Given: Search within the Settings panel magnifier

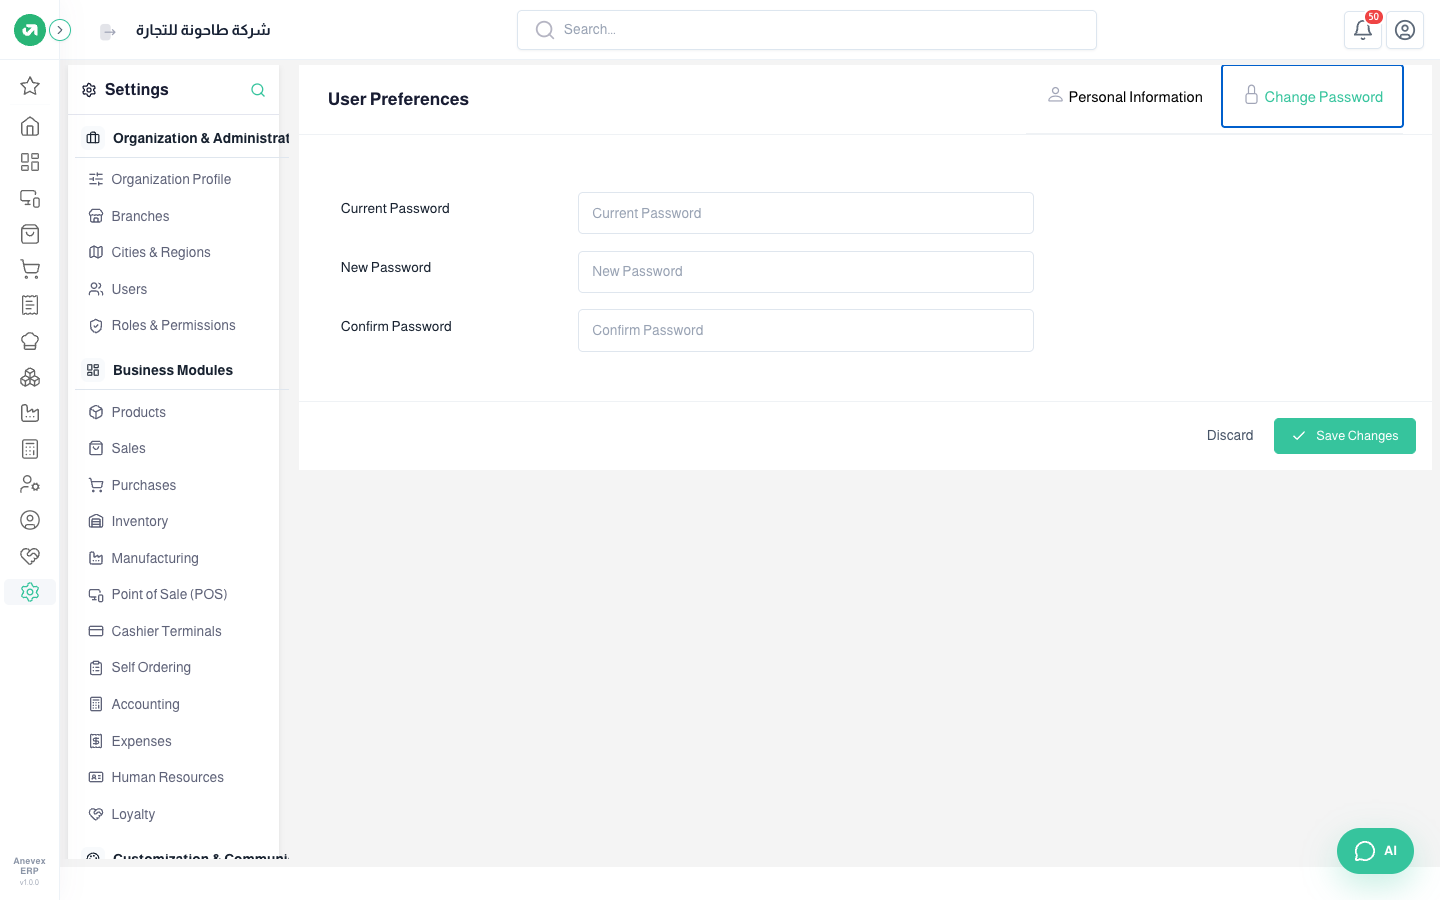Looking at the screenshot, I should pos(258,90).
